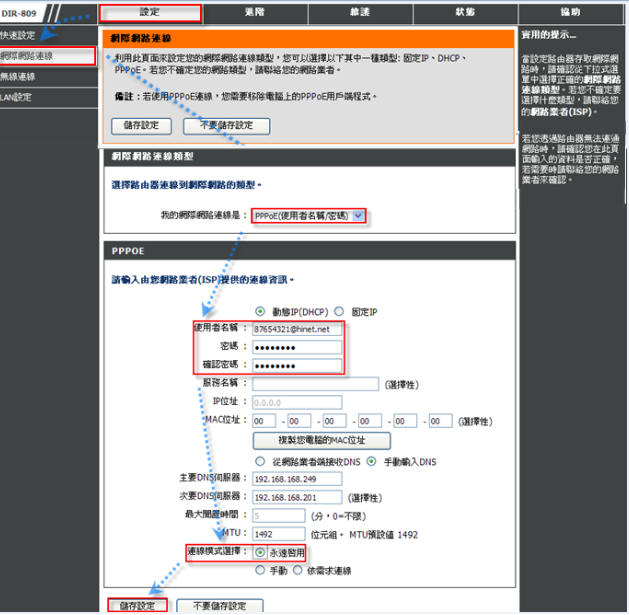629x615 pixels.
Task: Open LAN設定 in the sidebar
Action: coord(18,97)
